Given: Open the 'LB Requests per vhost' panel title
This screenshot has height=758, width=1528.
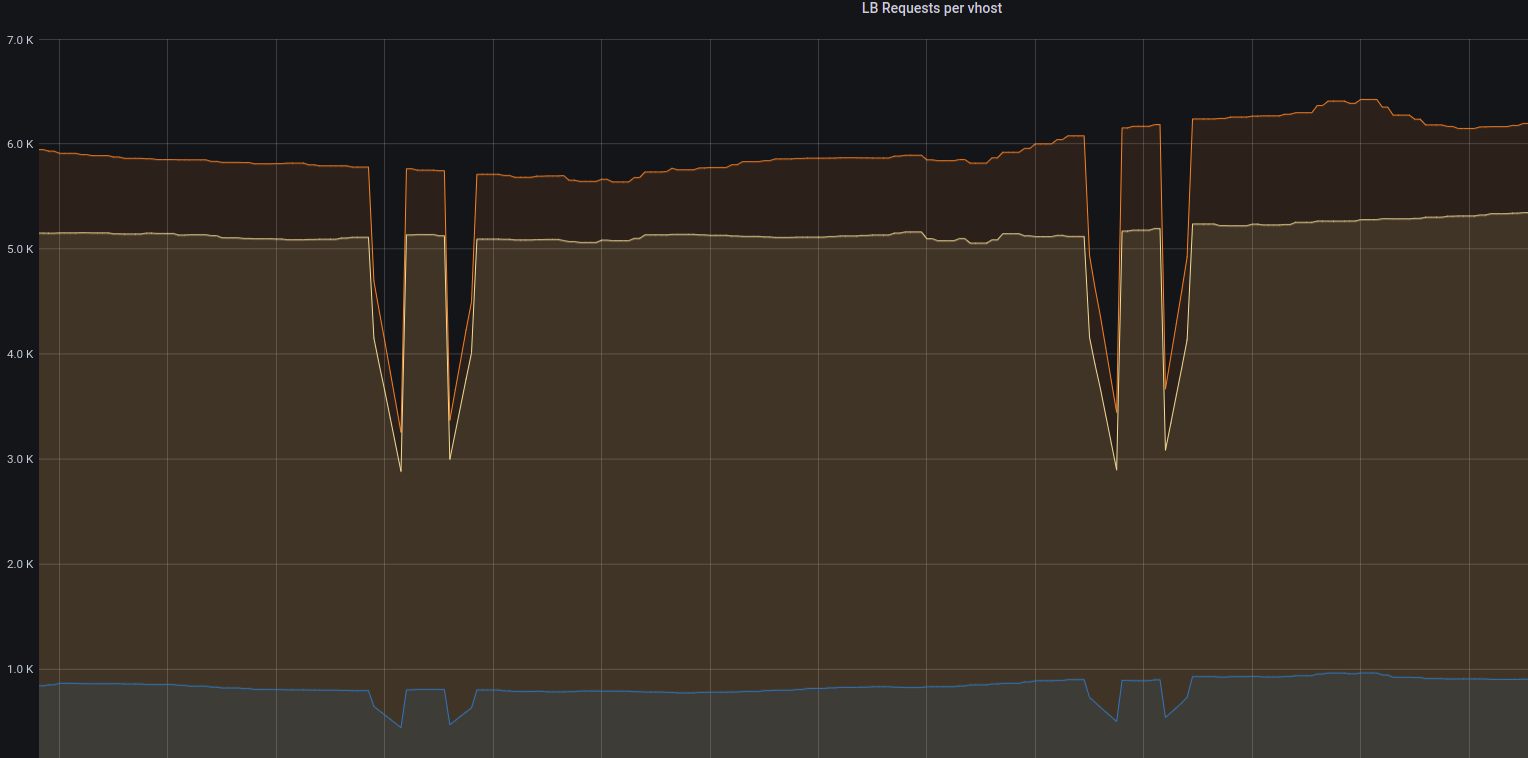Looking at the screenshot, I should tap(931, 8).
